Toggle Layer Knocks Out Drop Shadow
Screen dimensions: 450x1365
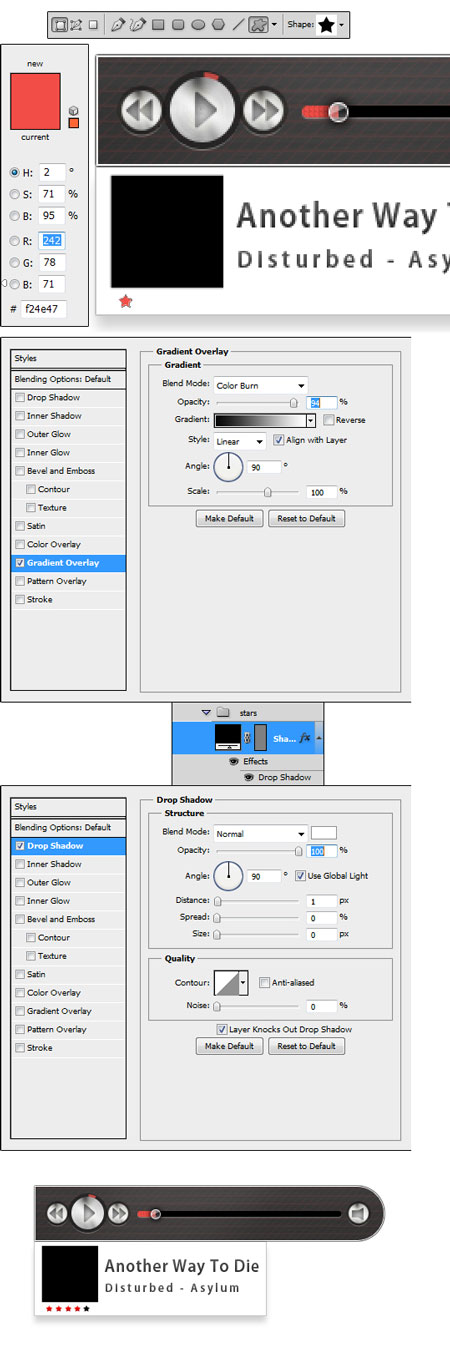point(221,1029)
